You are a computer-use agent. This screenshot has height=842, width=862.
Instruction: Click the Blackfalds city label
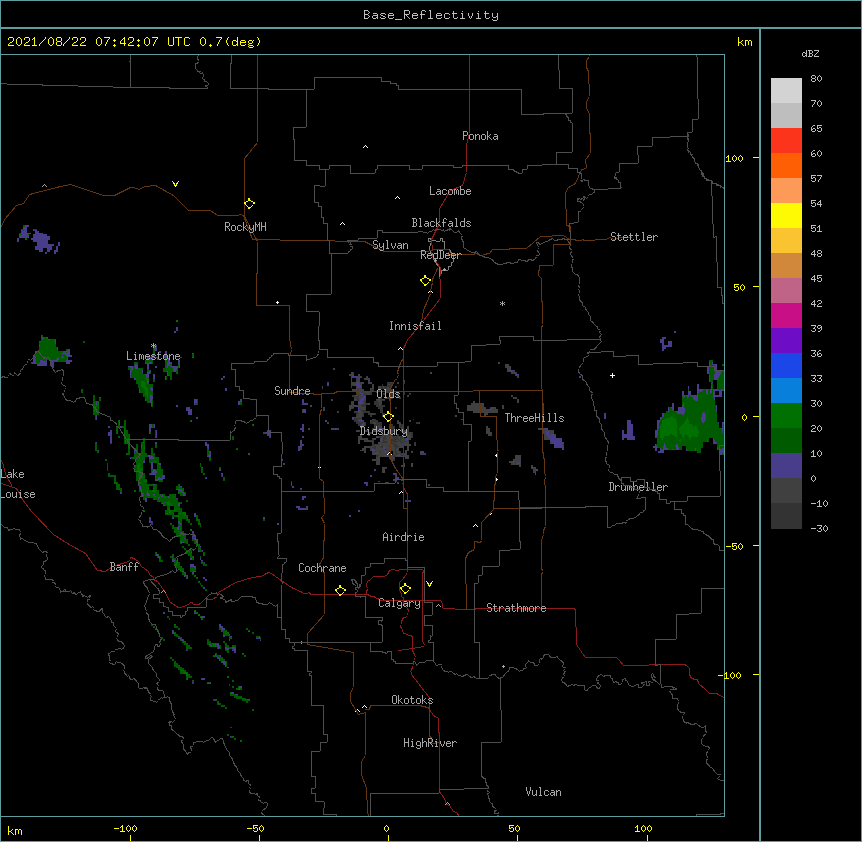click(x=441, y=223)
